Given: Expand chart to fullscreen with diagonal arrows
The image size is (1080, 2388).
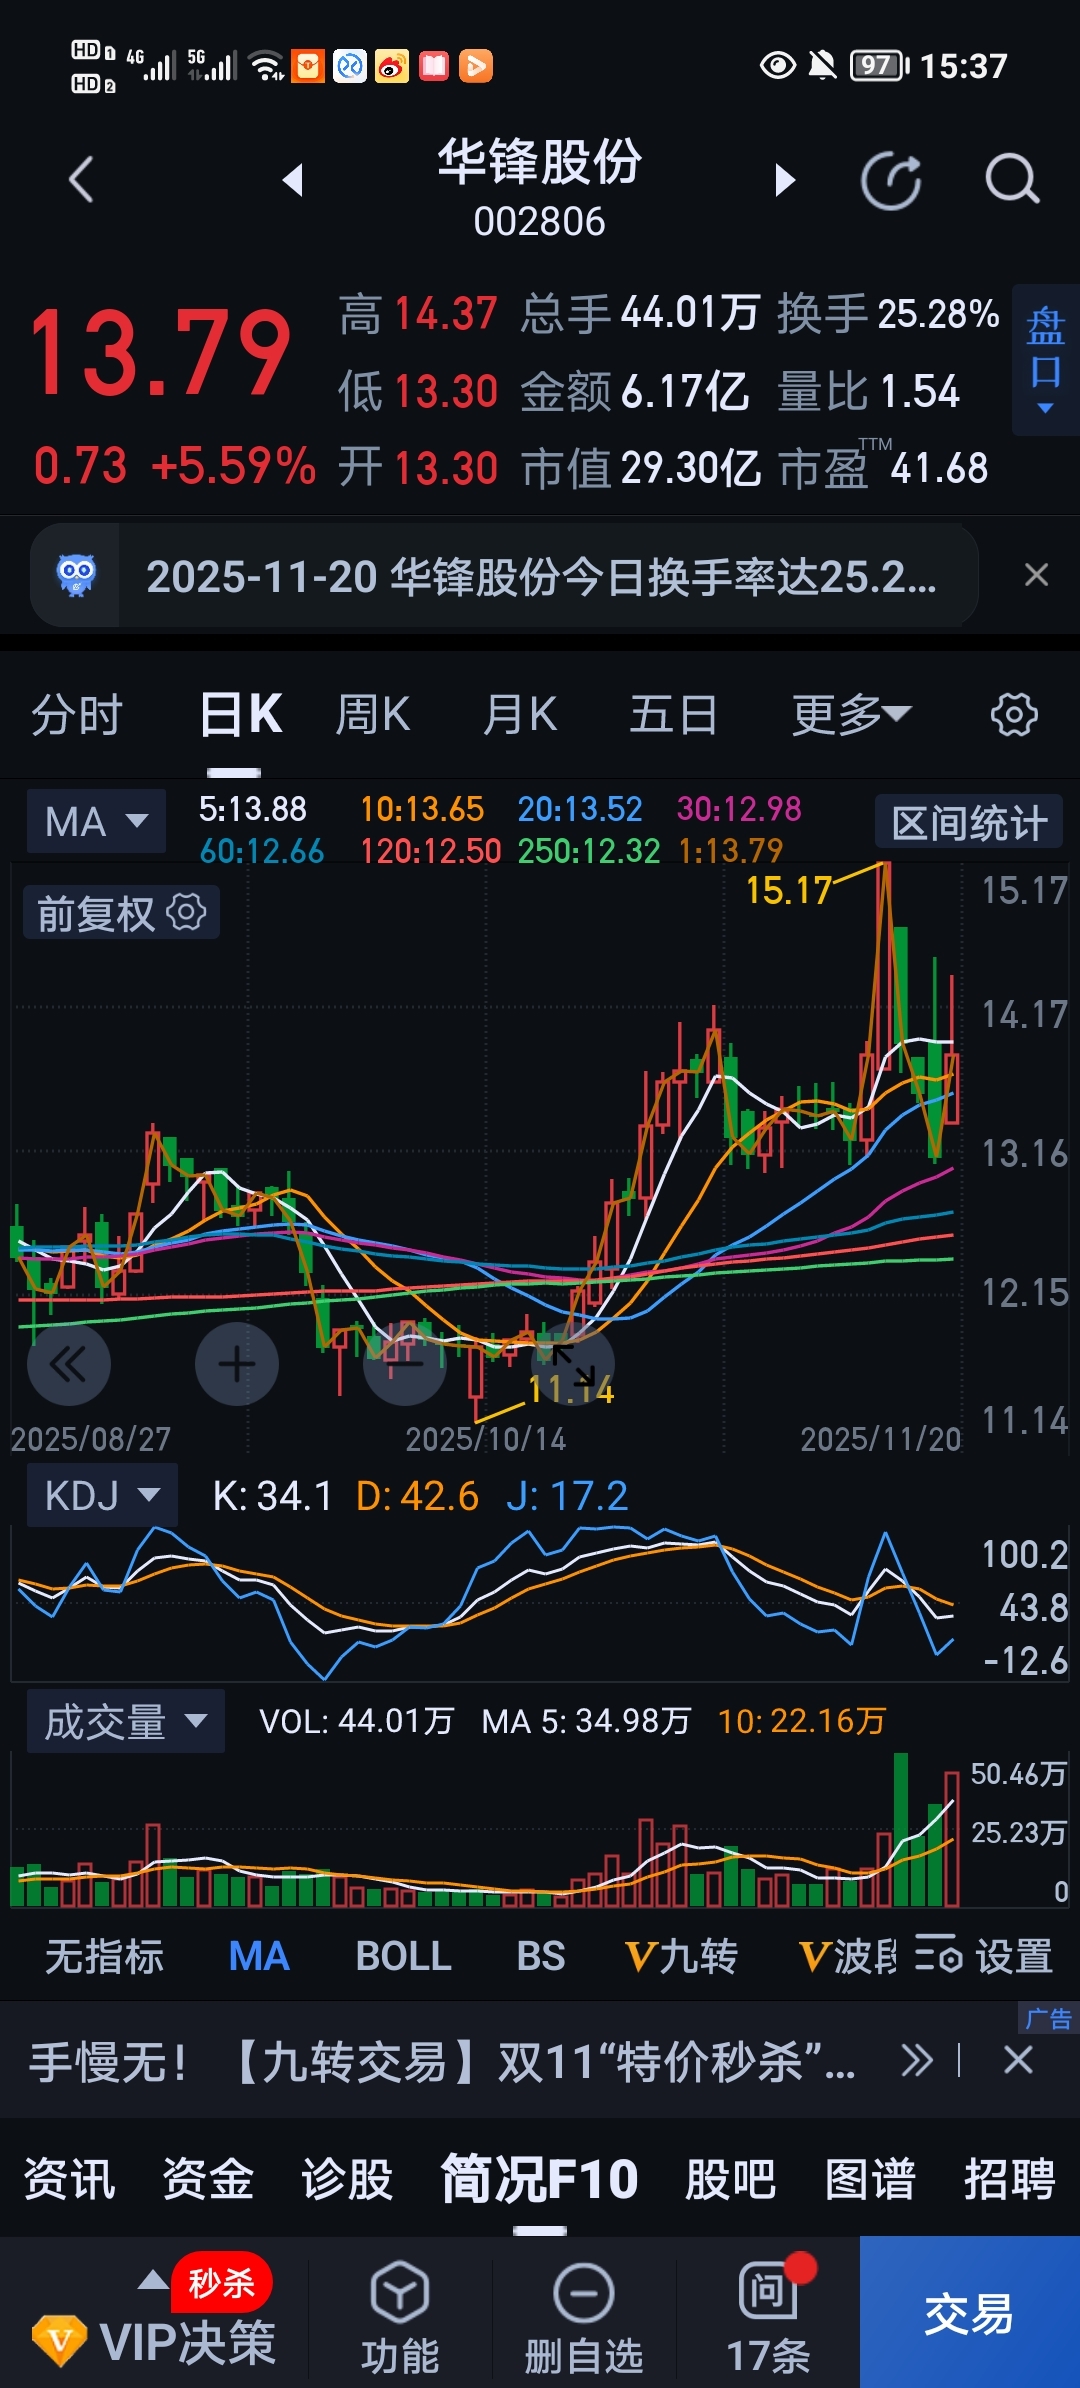Looking at the screenshot, I should click(x=573, y=1364).
